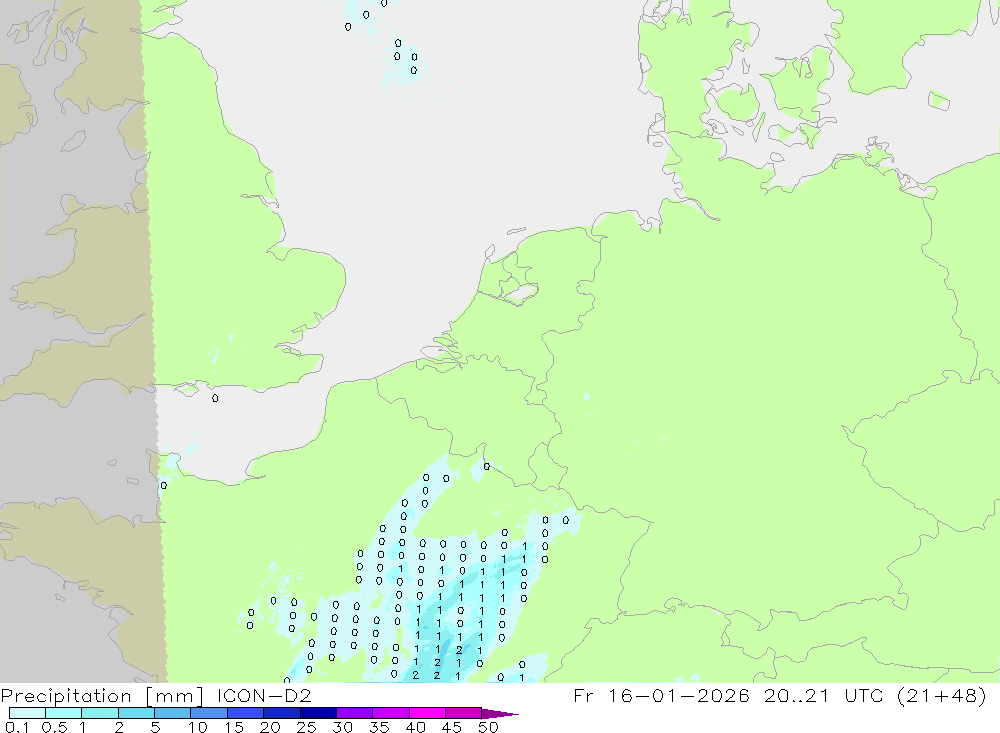Click the 0.5–1 mm legend color swatch
1000x733 pixels.
(x=64, y=713)
